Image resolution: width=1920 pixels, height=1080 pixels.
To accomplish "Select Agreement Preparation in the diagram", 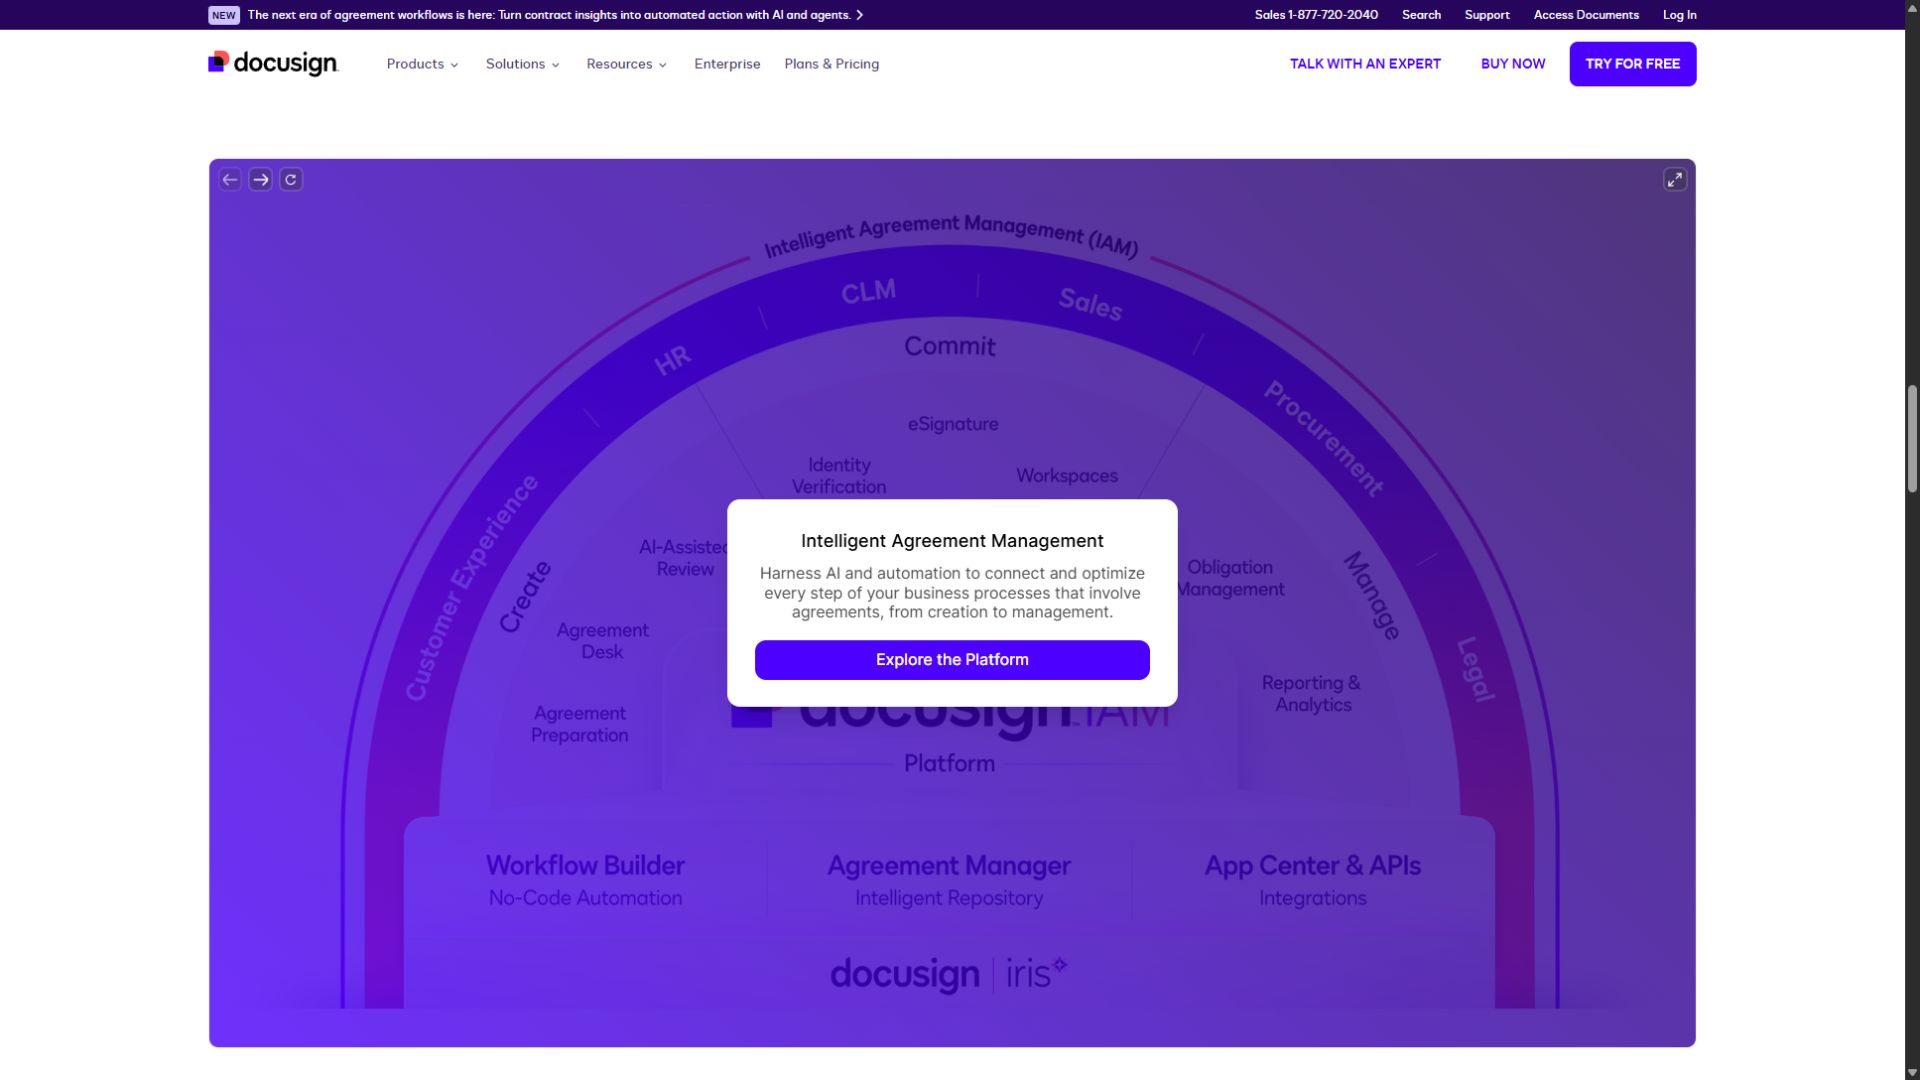I will pyautogui.click(x=580, y=724).
